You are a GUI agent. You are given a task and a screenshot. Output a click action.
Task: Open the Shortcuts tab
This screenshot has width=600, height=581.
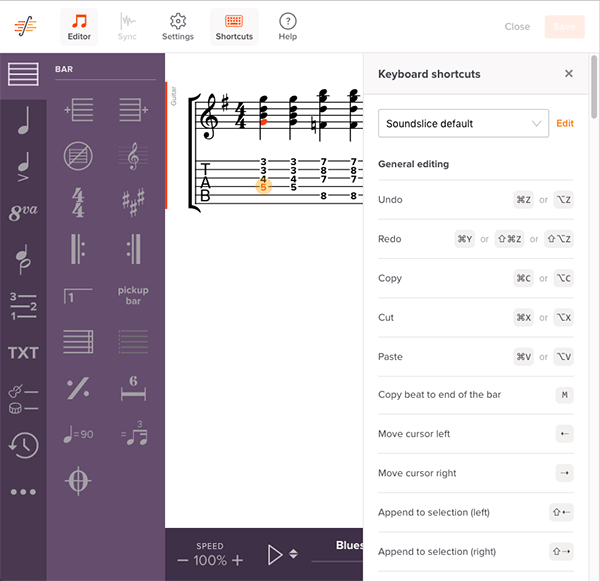click(234, 27)
